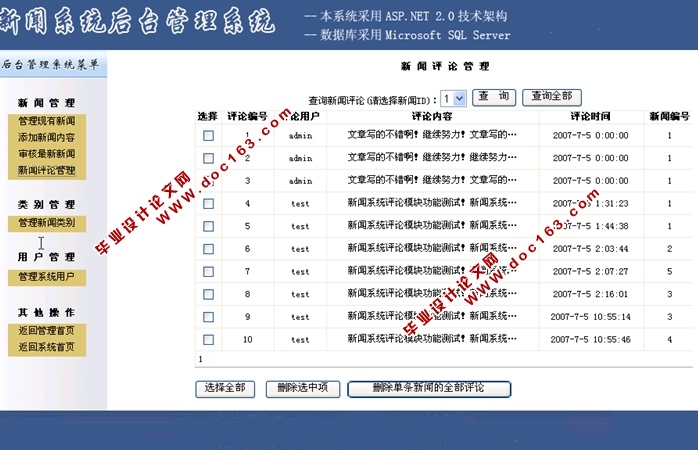Toggle the checkbox for comment 8
This screenshot has height=450, width=698.
(x=208, y=295)
